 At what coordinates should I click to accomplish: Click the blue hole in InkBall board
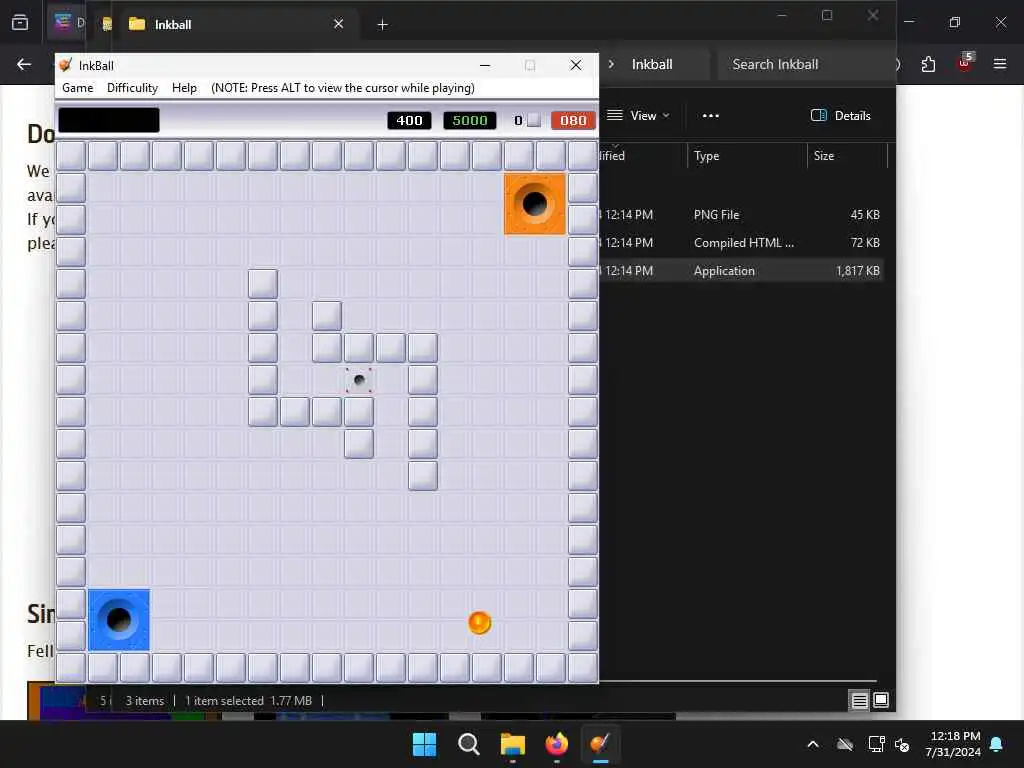[x=119, y=620]
